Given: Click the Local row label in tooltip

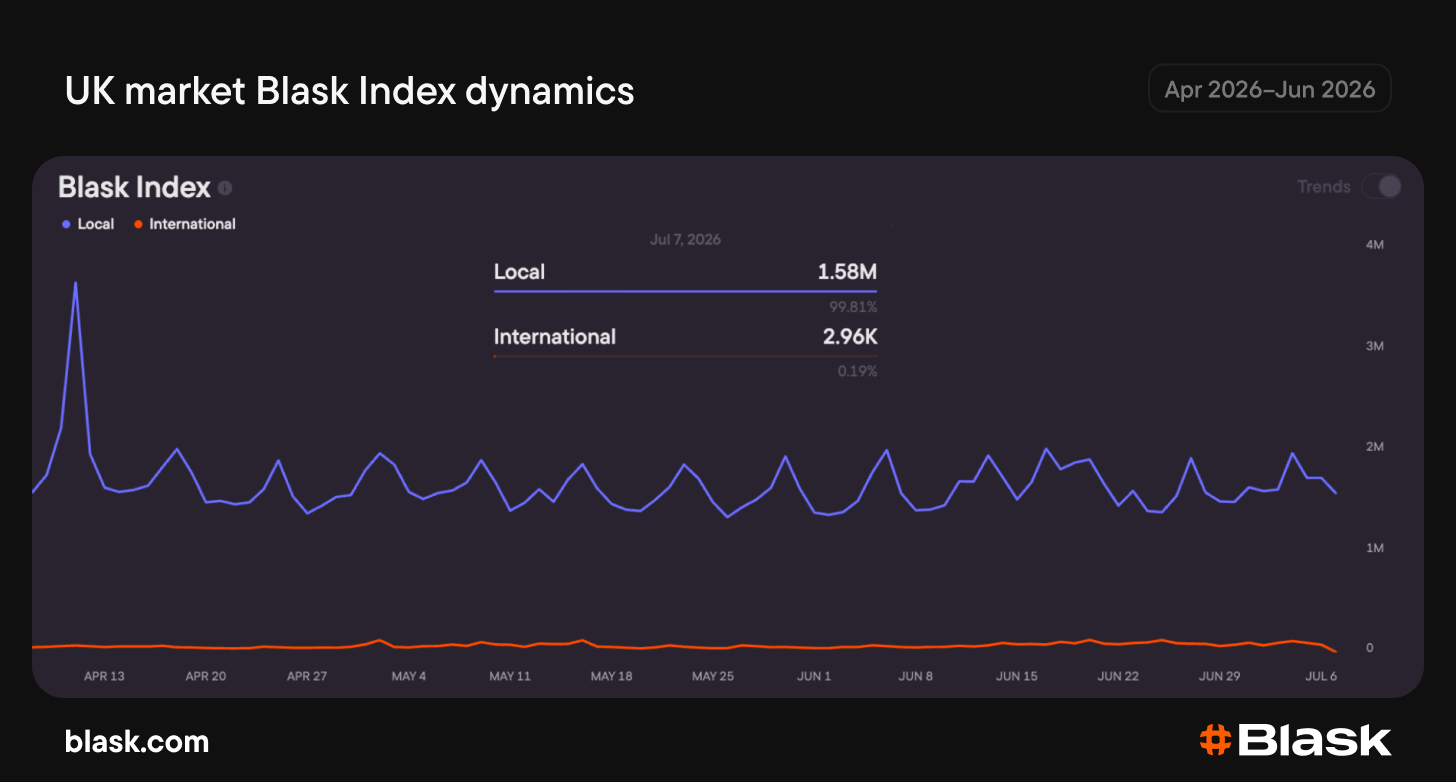Looking at the screenshot, I should click(x=520, y=272).
